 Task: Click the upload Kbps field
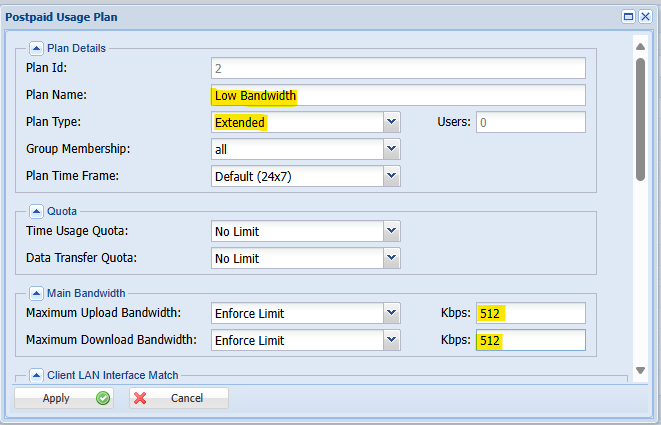(531, 313)
